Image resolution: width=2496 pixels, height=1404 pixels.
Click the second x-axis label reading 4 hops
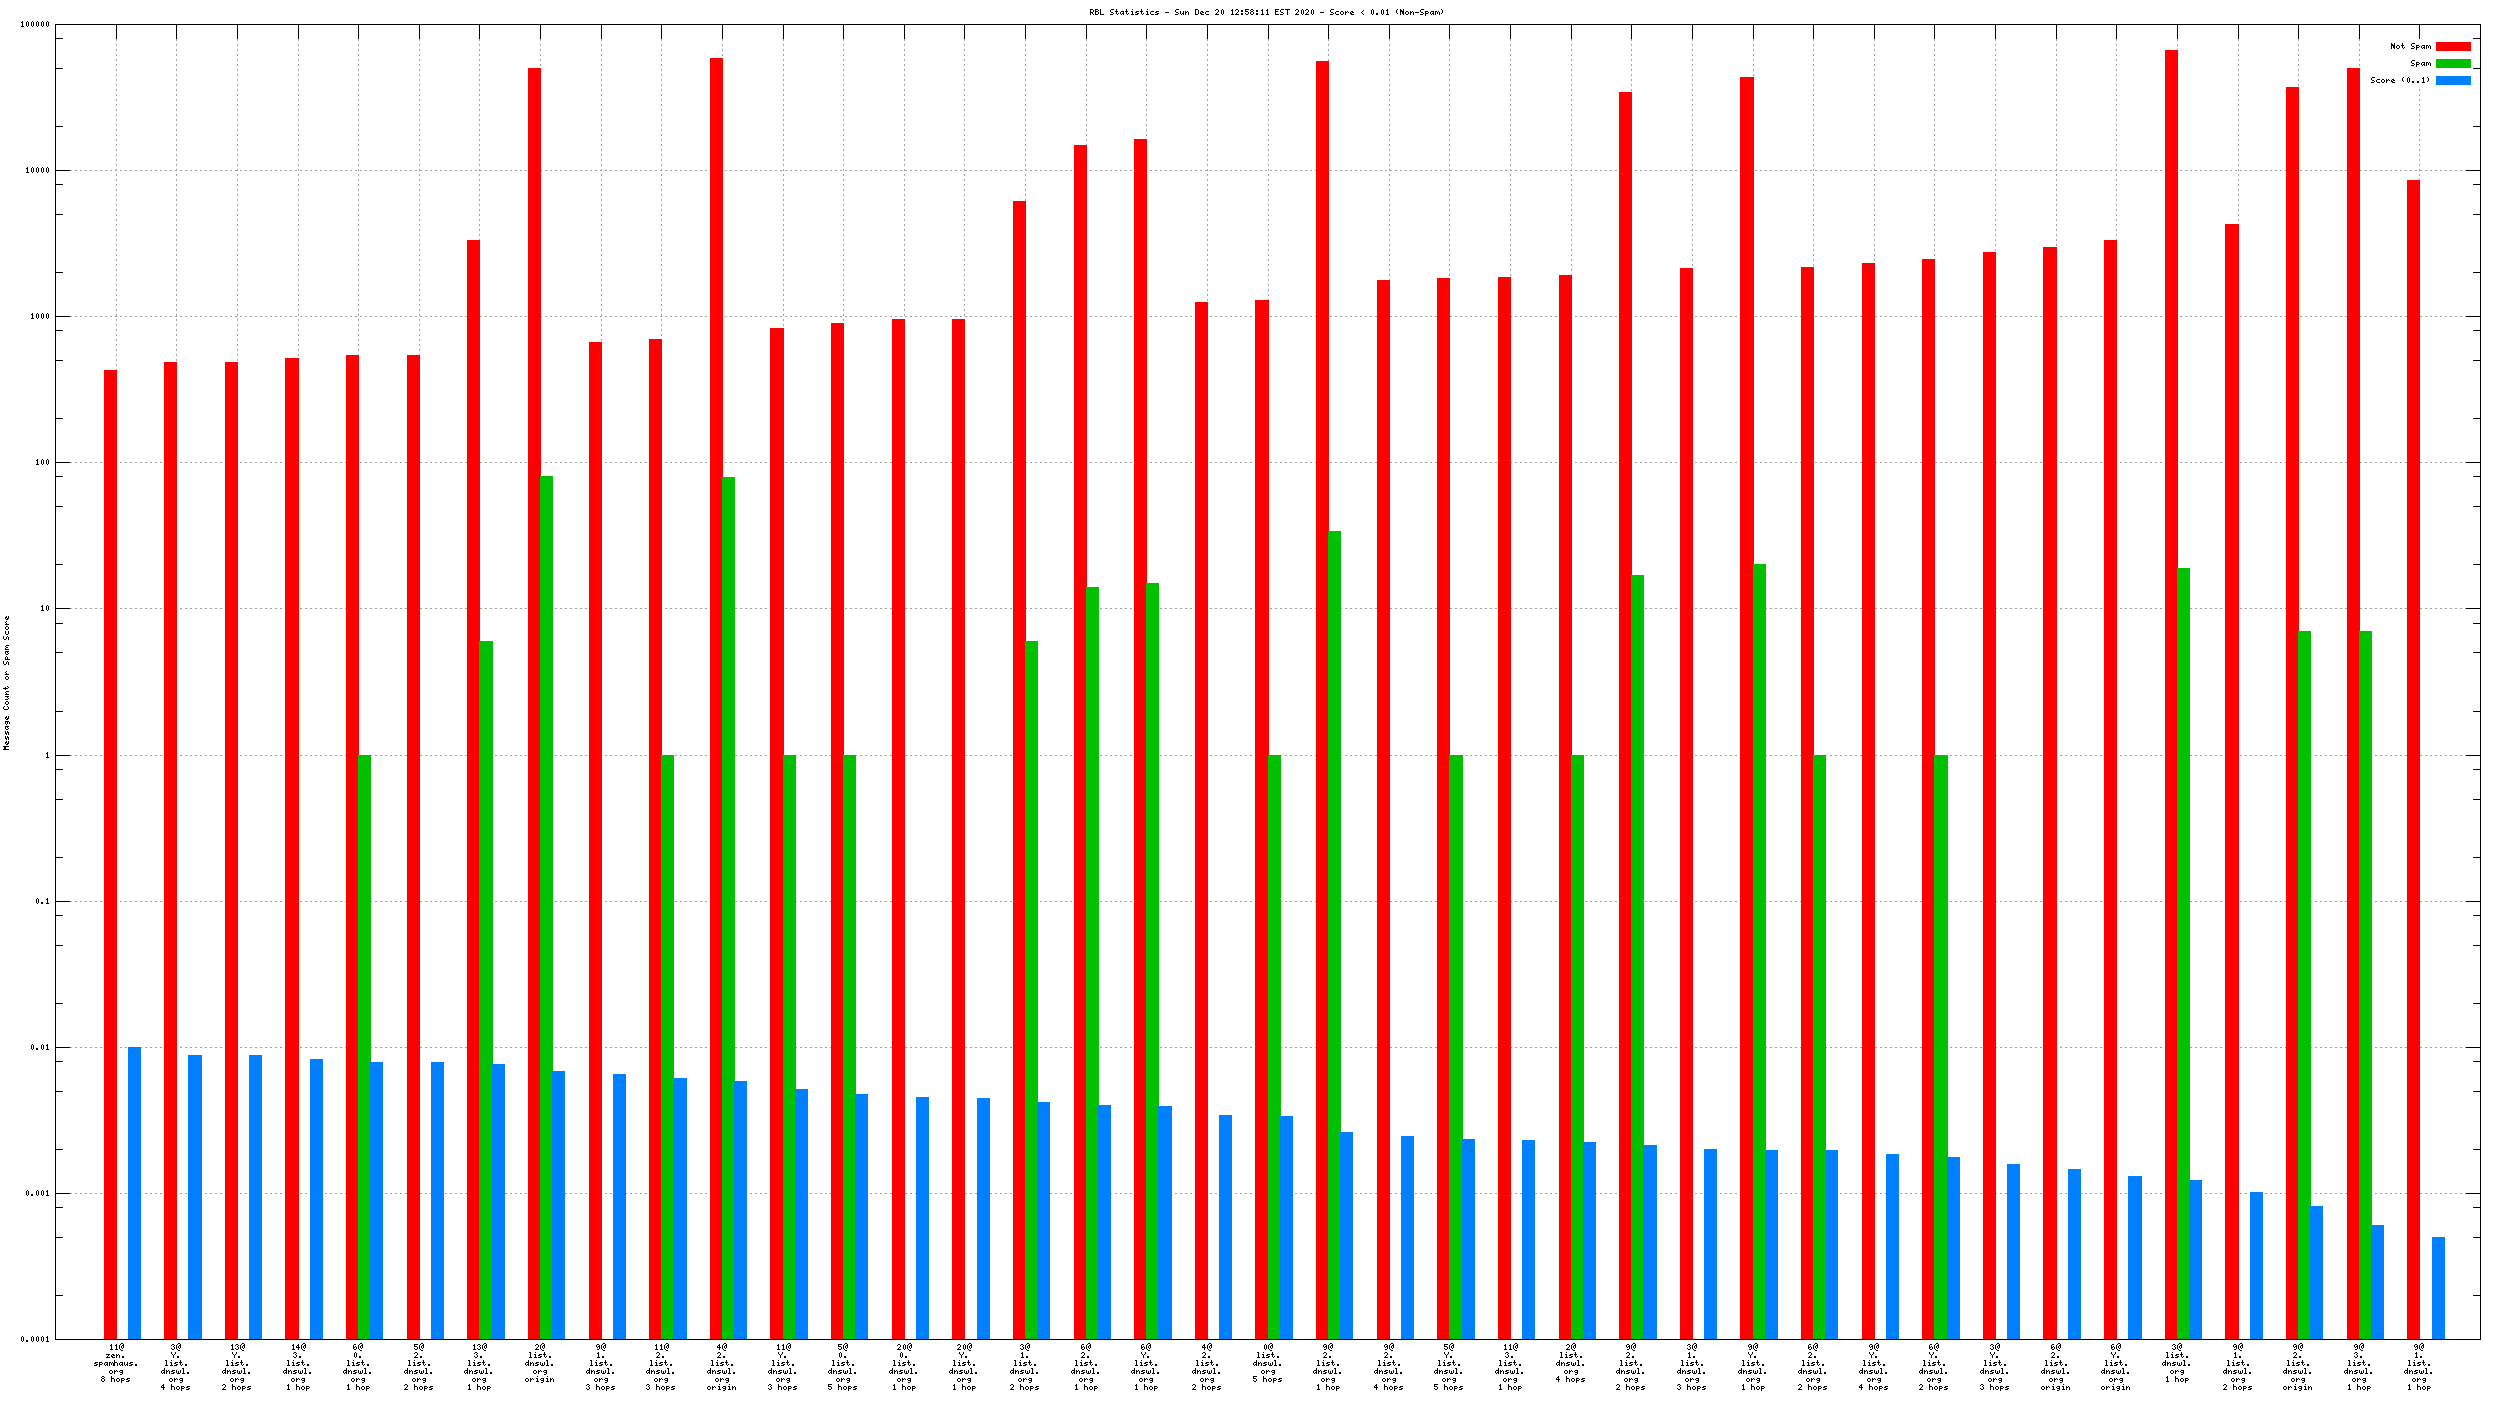[x=176, y=1364]
